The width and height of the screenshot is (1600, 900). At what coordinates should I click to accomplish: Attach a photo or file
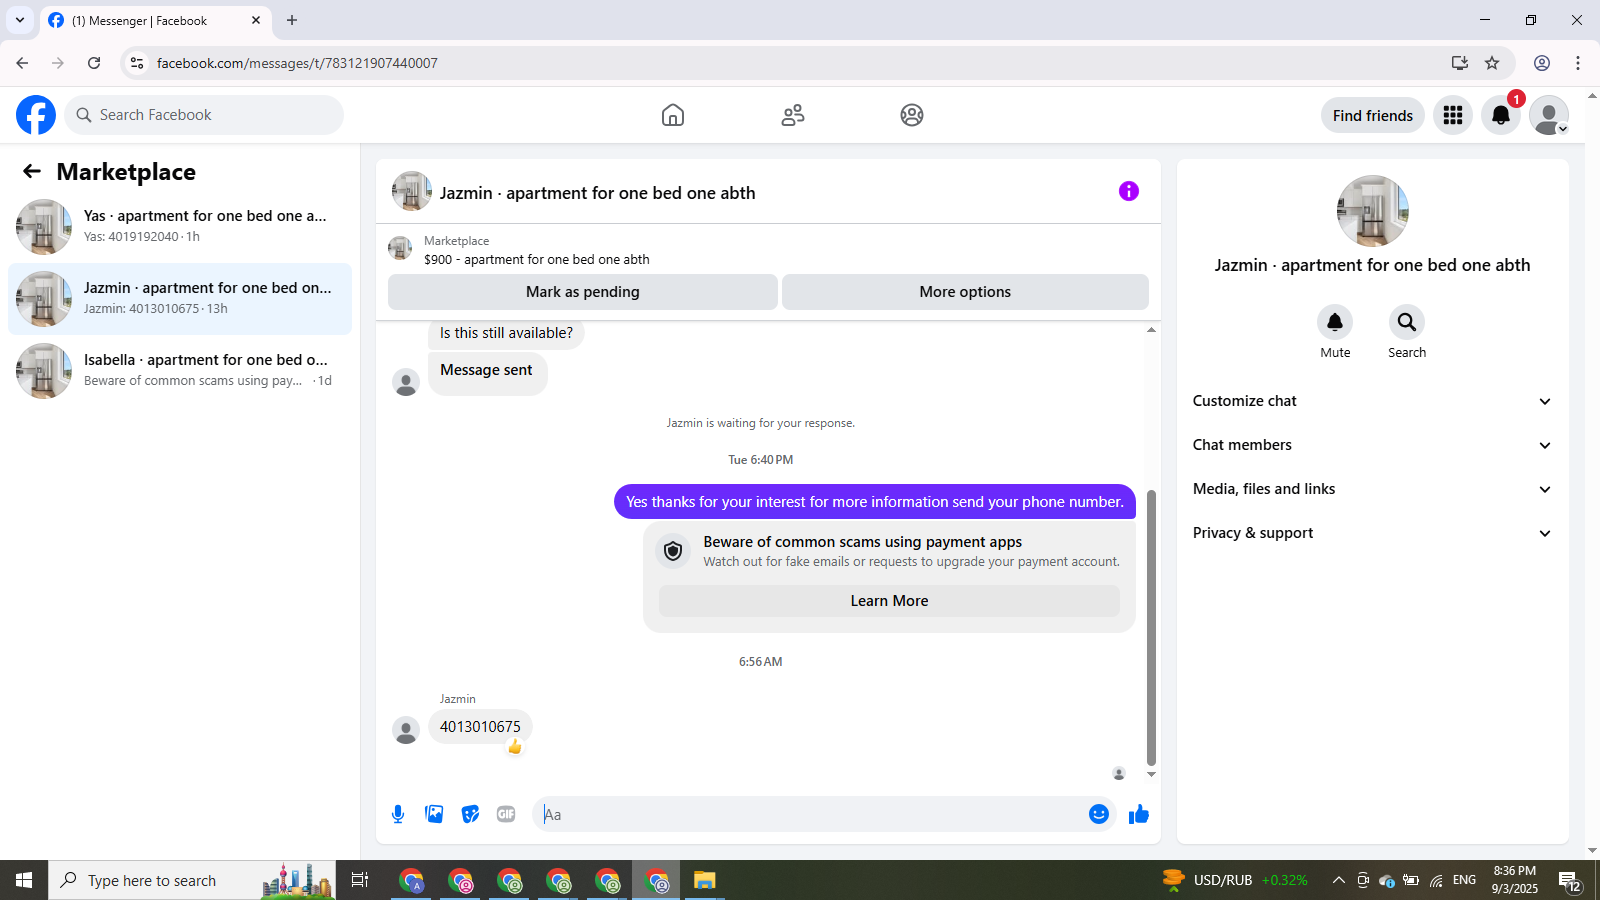(x=434, y=814)
